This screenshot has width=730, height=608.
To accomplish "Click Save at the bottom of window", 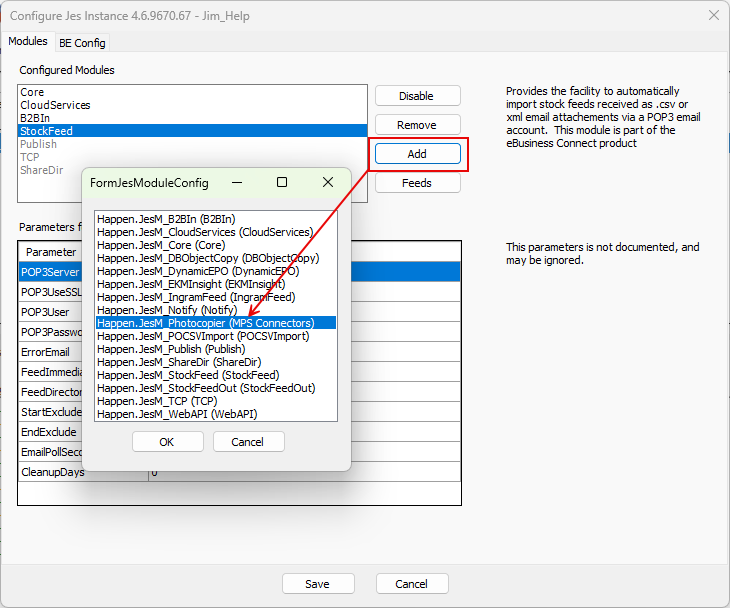I will coord(318,584).
